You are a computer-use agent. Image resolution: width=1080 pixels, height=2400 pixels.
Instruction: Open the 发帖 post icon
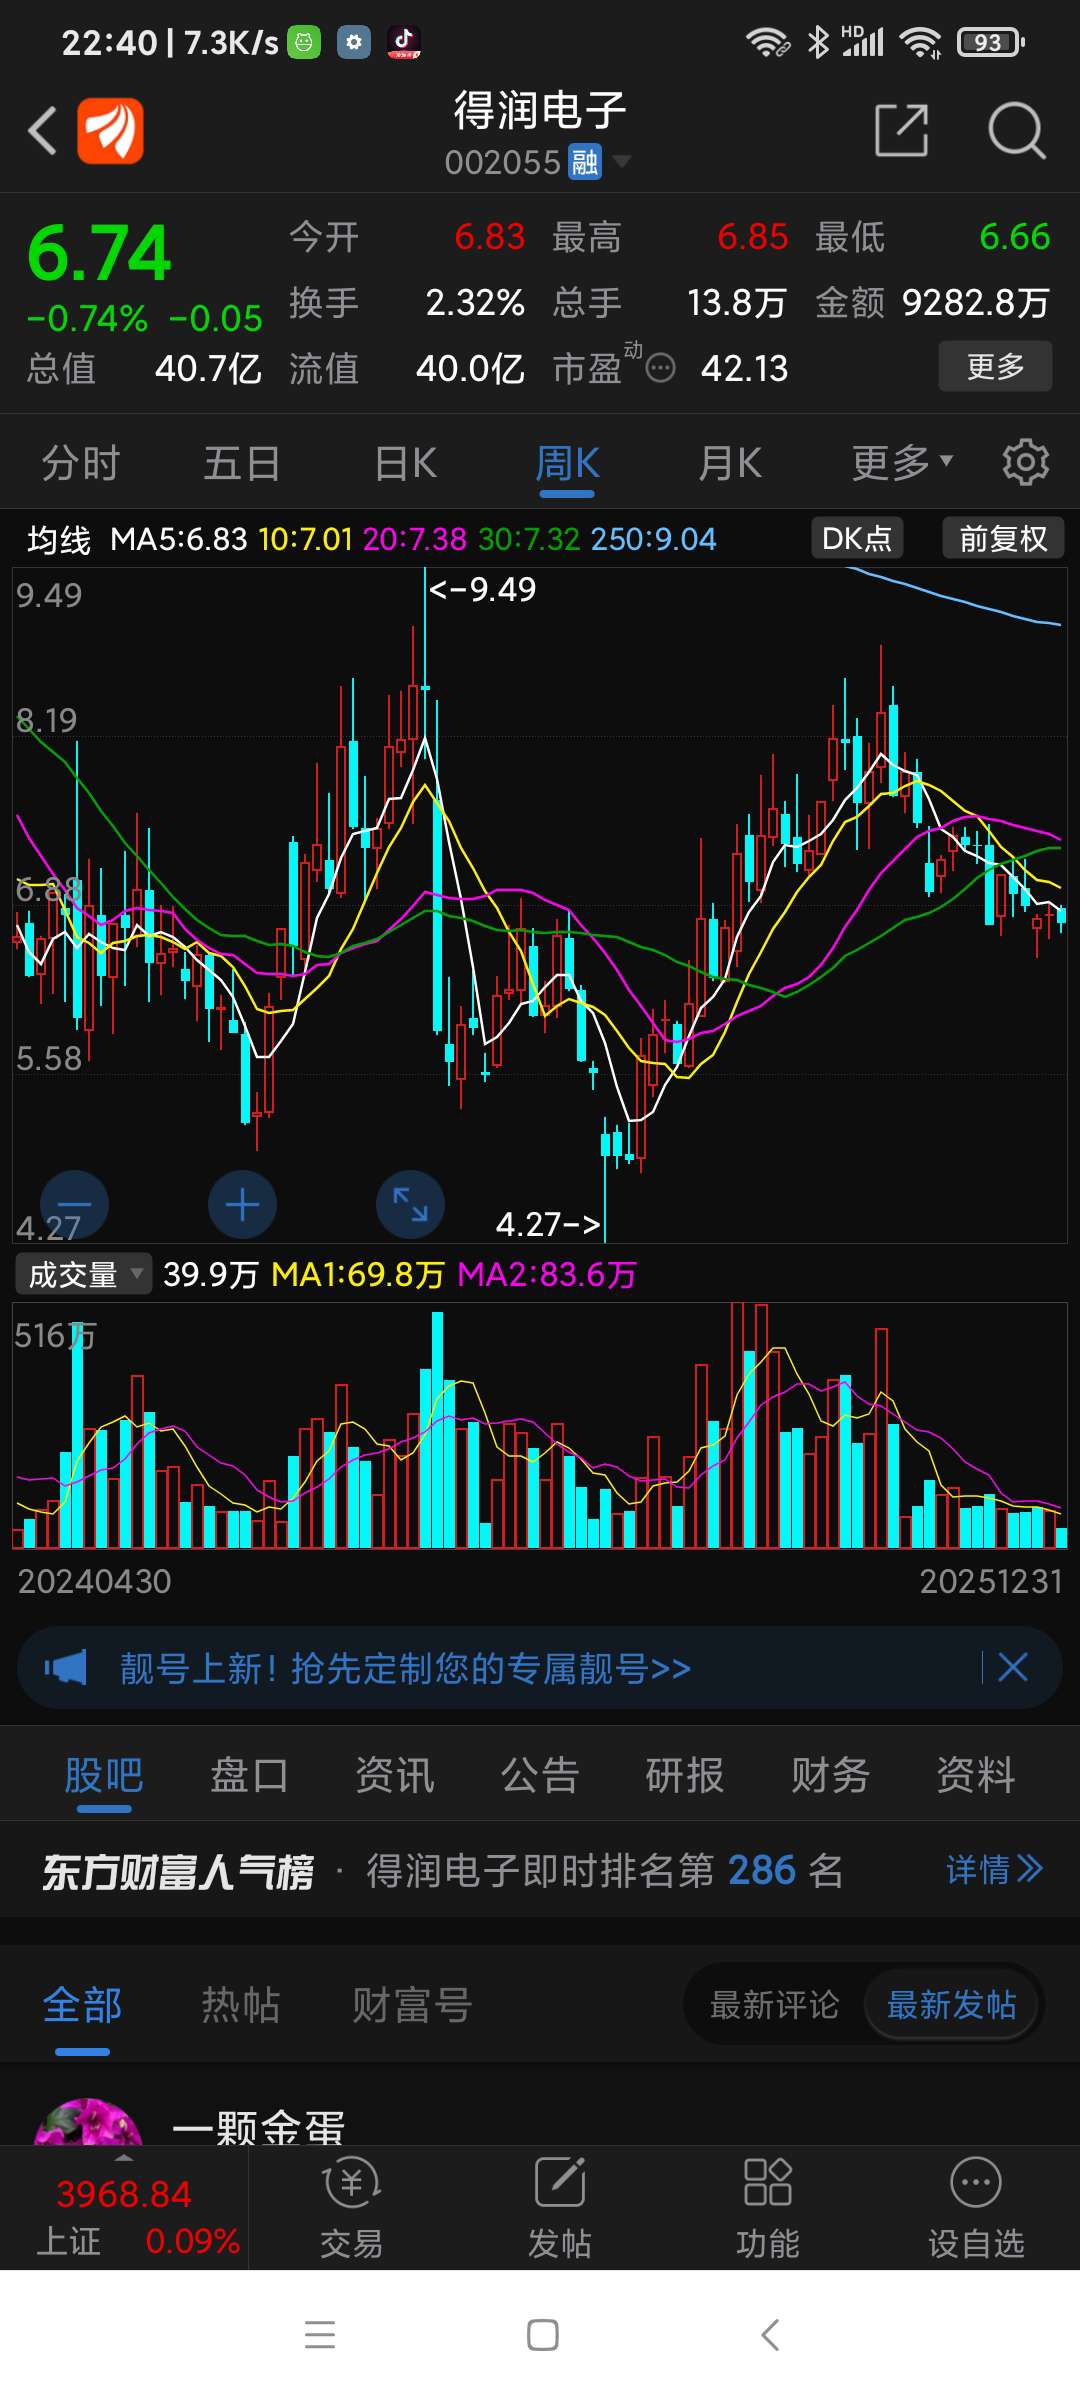[560, 2208]
